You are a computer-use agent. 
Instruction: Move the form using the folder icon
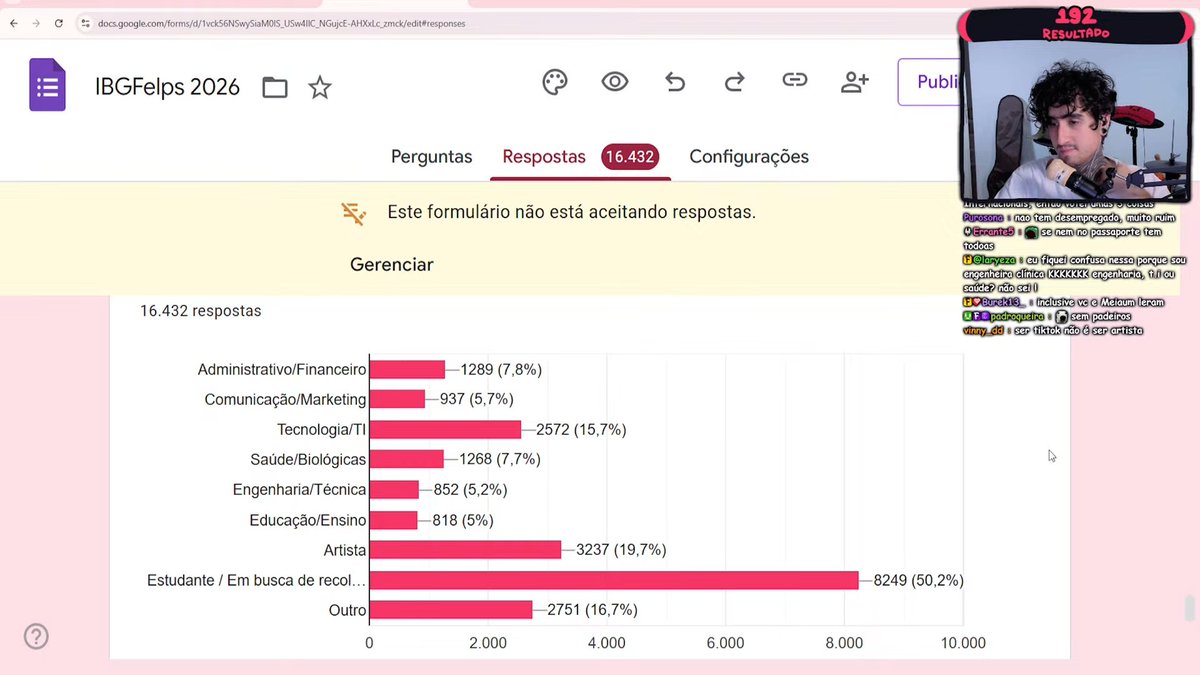coord(275,88)
